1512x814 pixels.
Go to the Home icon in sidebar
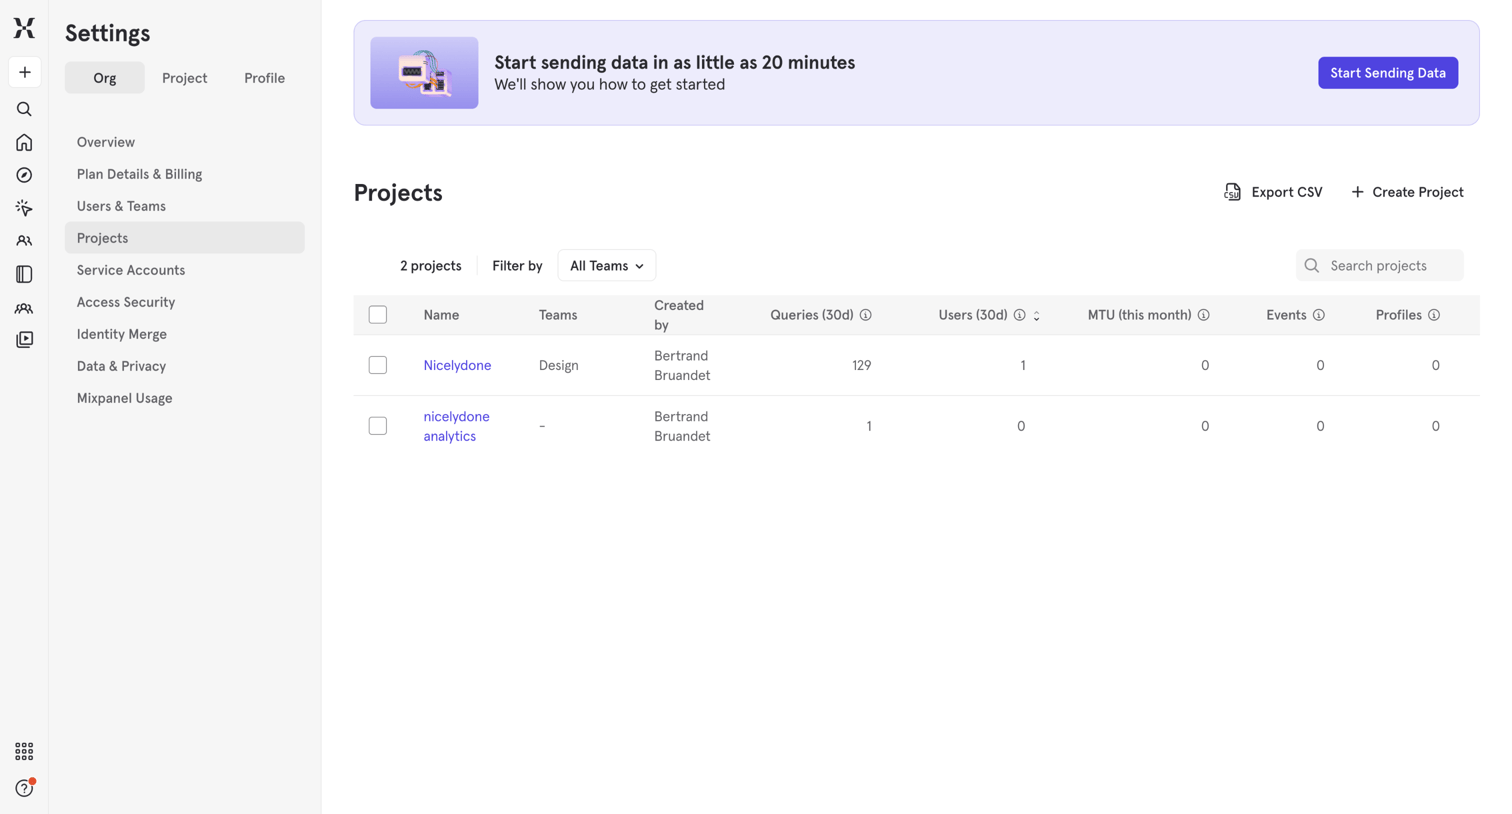point(24,142)
